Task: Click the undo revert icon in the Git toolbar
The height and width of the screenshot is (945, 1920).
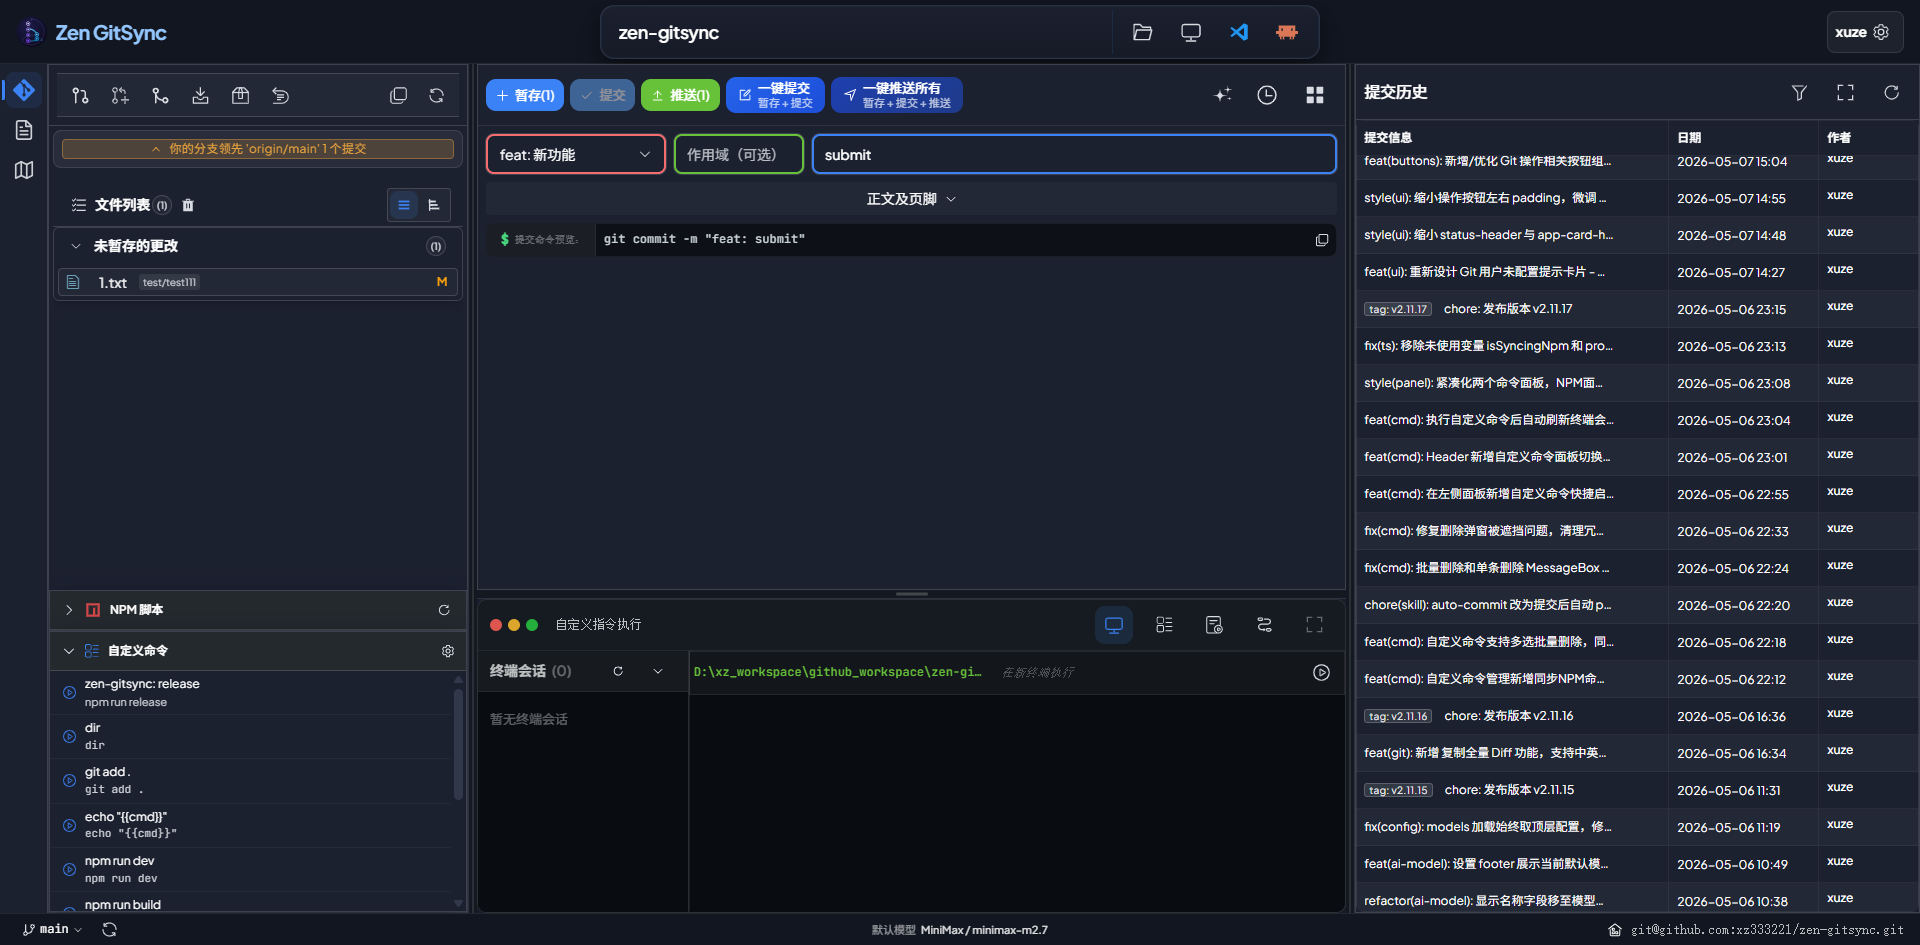Action: [x=280, y=96]
